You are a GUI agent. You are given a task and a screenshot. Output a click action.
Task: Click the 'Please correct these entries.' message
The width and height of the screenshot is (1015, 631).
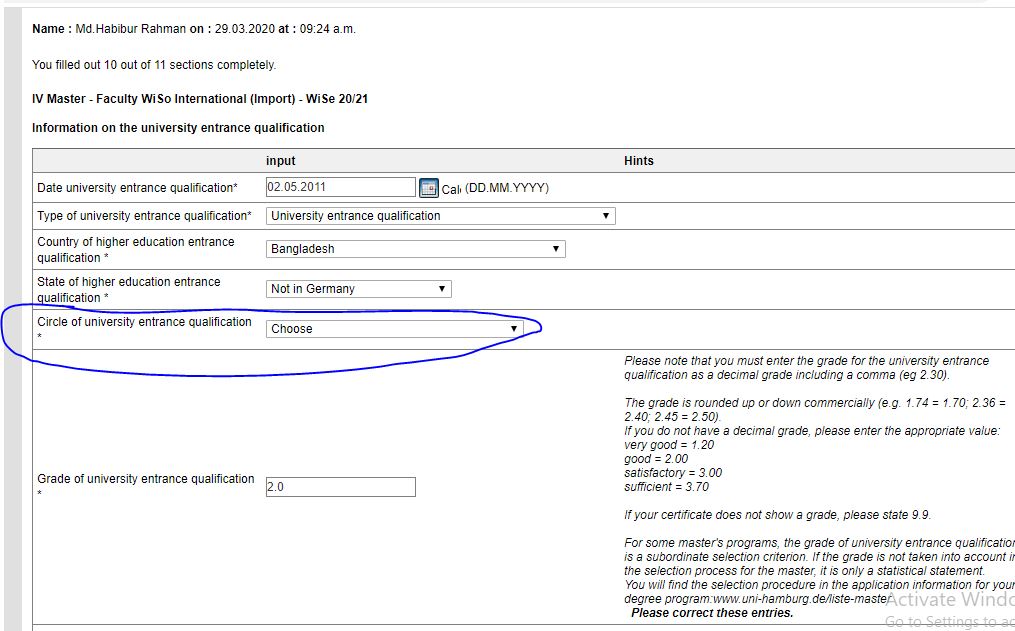point(711,613)
